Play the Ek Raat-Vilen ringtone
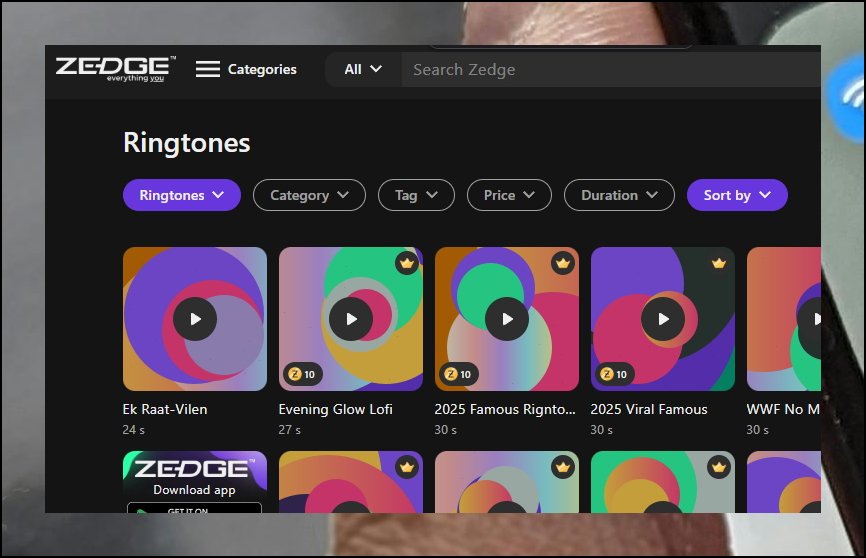Screen dimensions: 866x558 [x=195, y=319]
